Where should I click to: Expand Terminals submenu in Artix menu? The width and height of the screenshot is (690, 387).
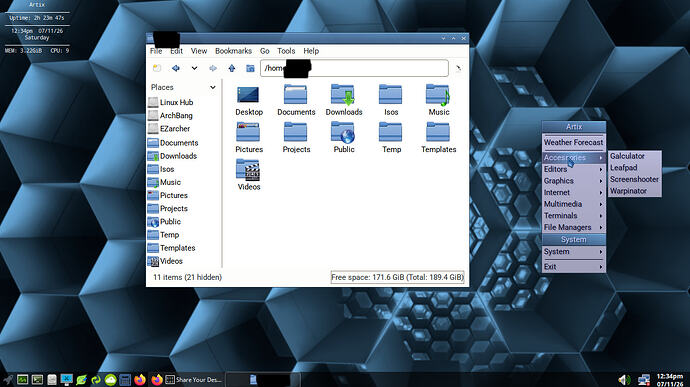574,216
